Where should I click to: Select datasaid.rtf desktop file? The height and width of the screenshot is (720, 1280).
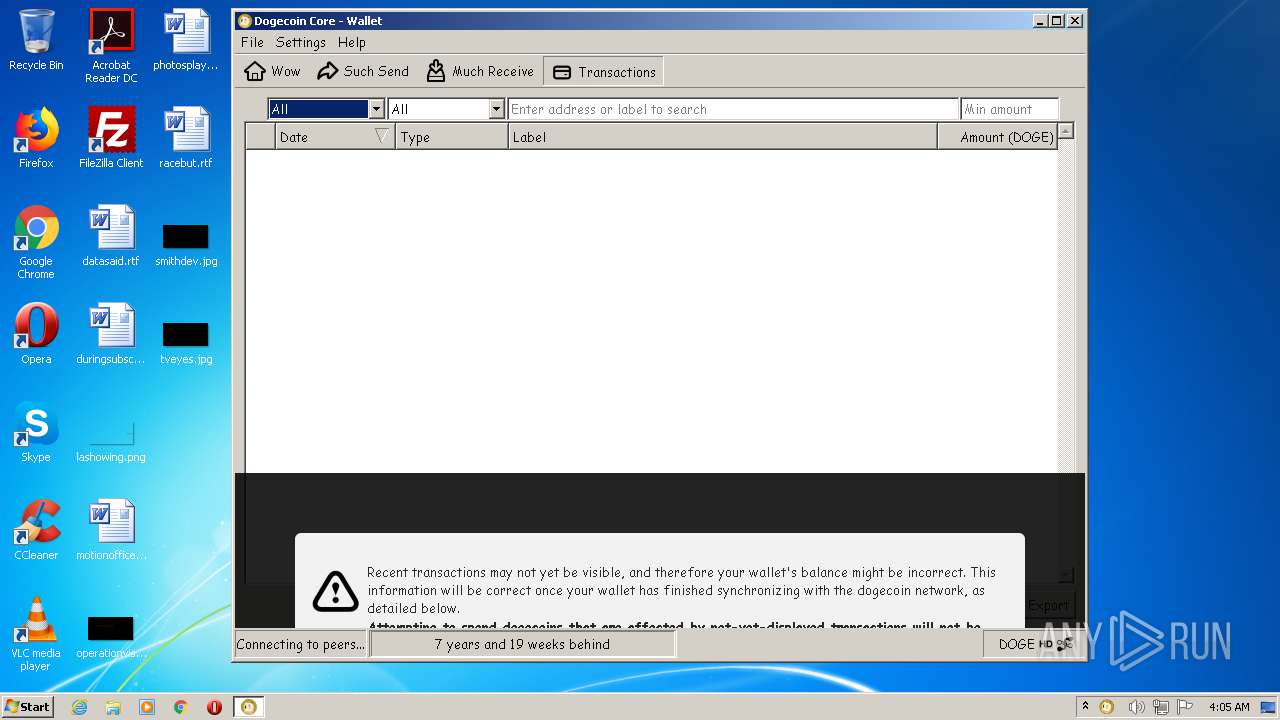111,236
